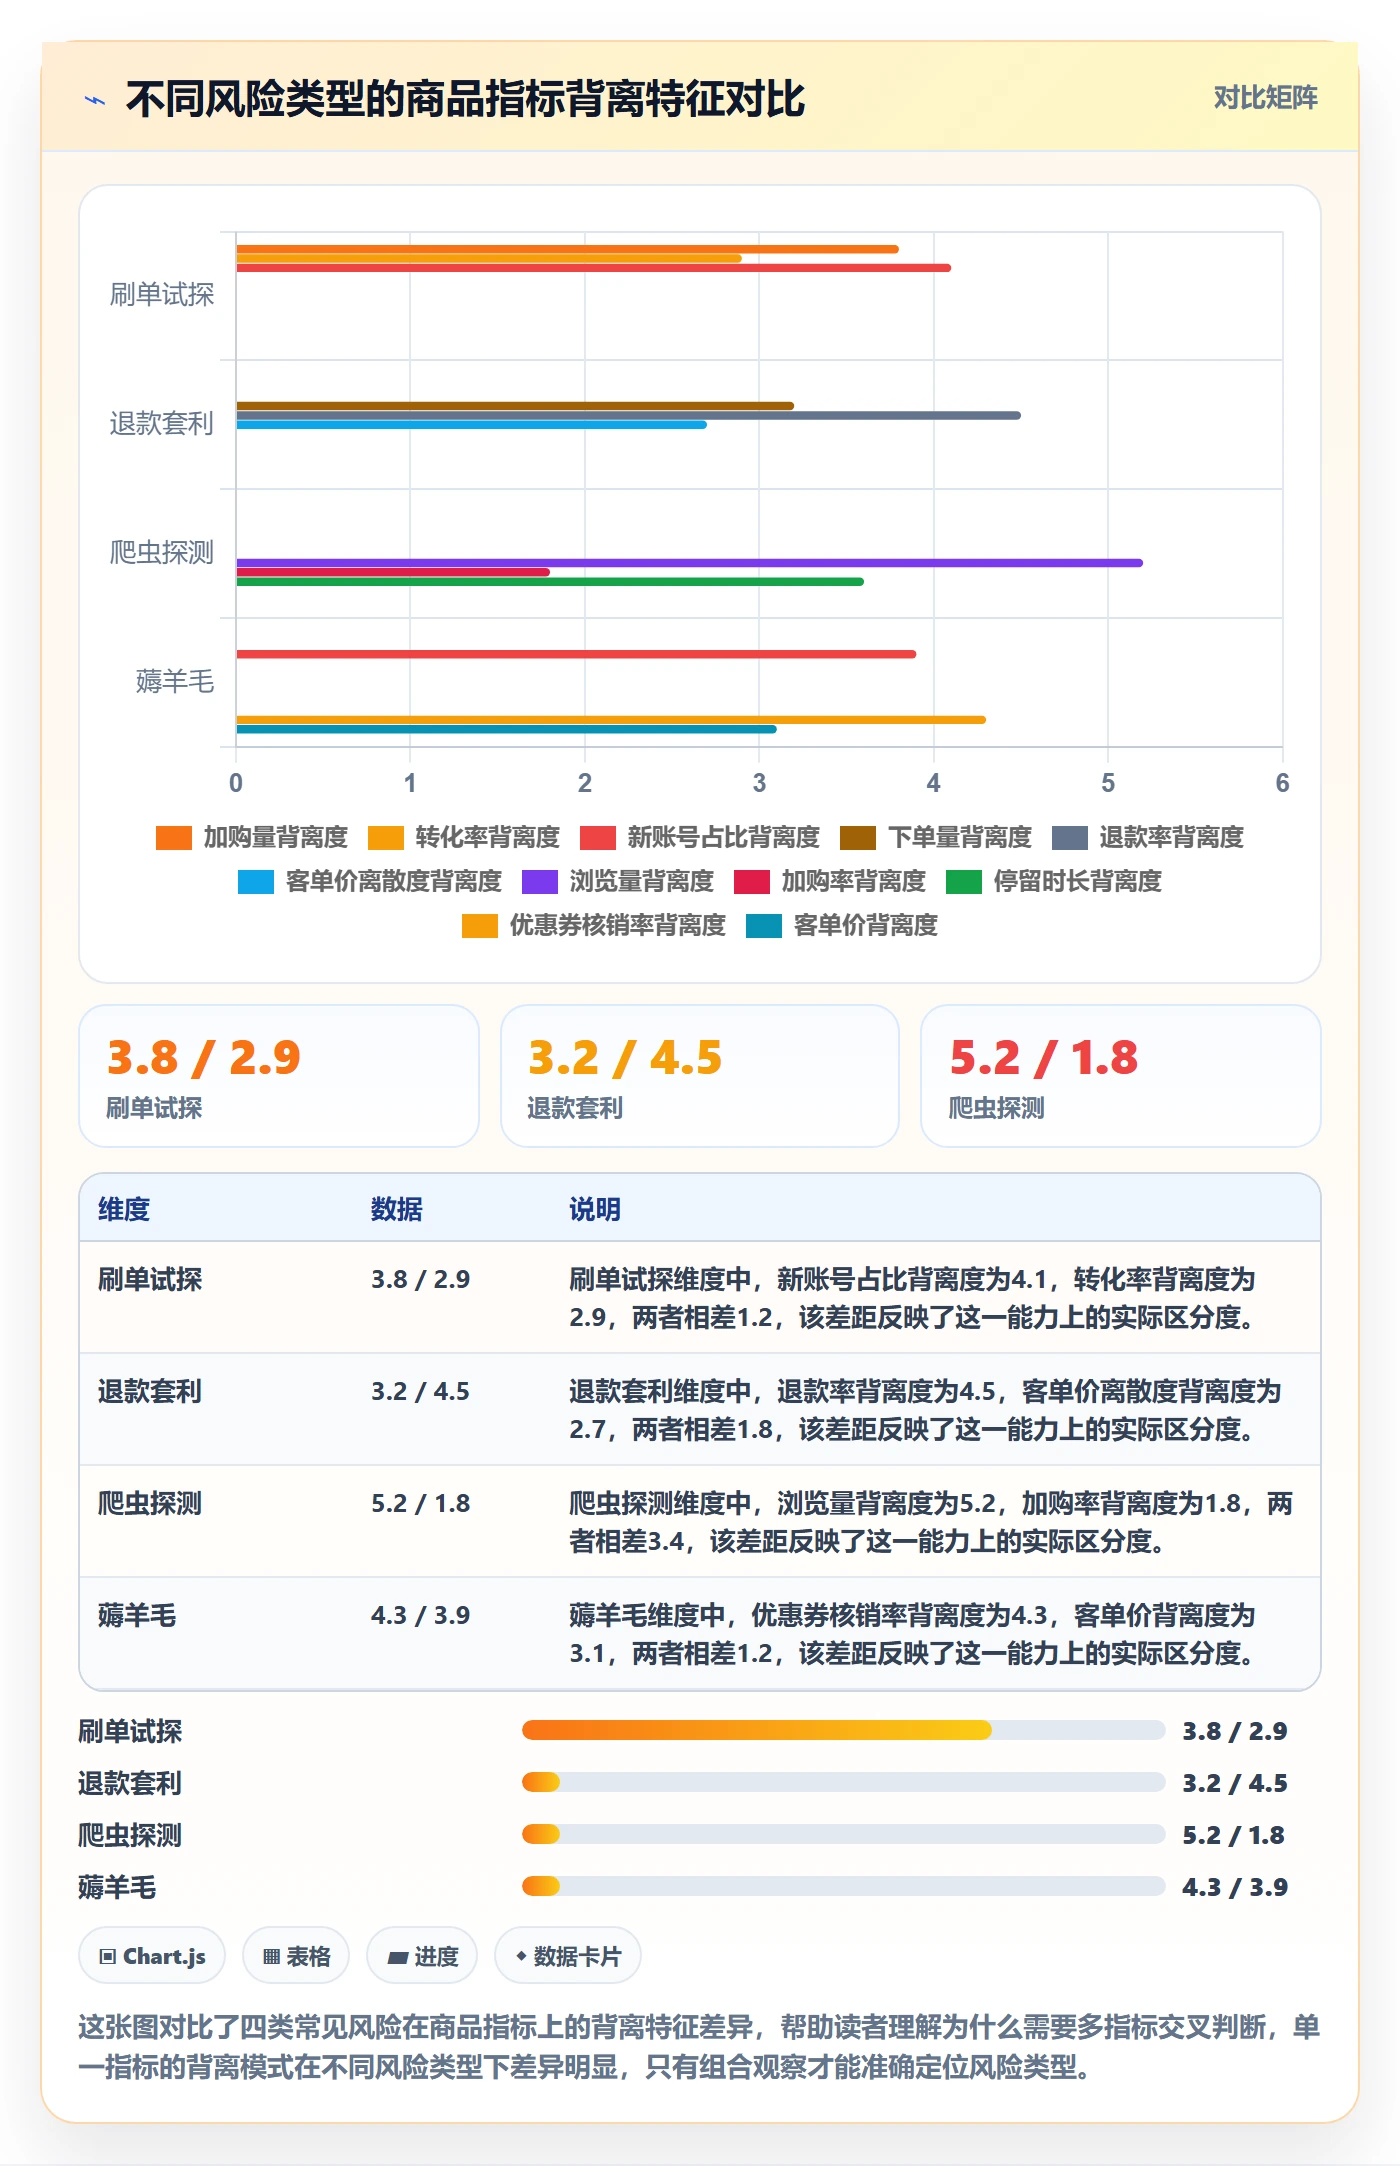Open the 3.2 / 4.5 退款套利 card
The image size is (1400, 2166).
(700, 1076)
